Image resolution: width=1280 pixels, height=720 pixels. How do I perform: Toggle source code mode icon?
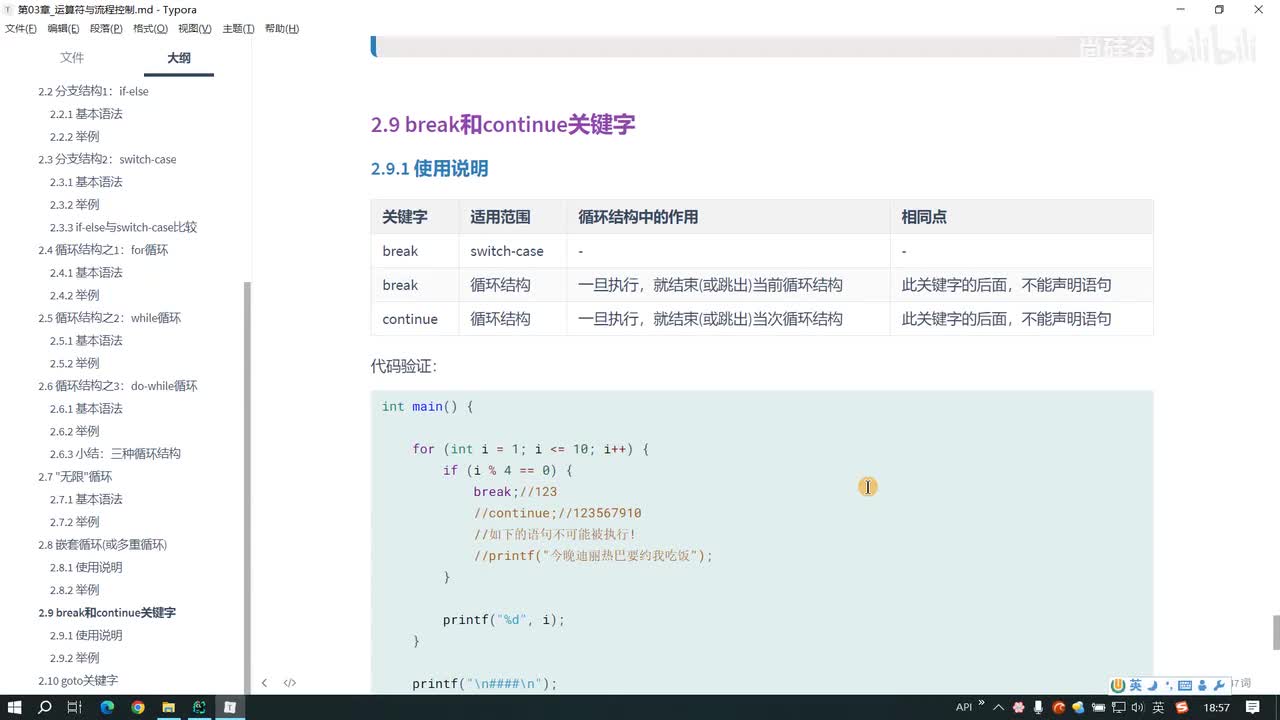290,683
